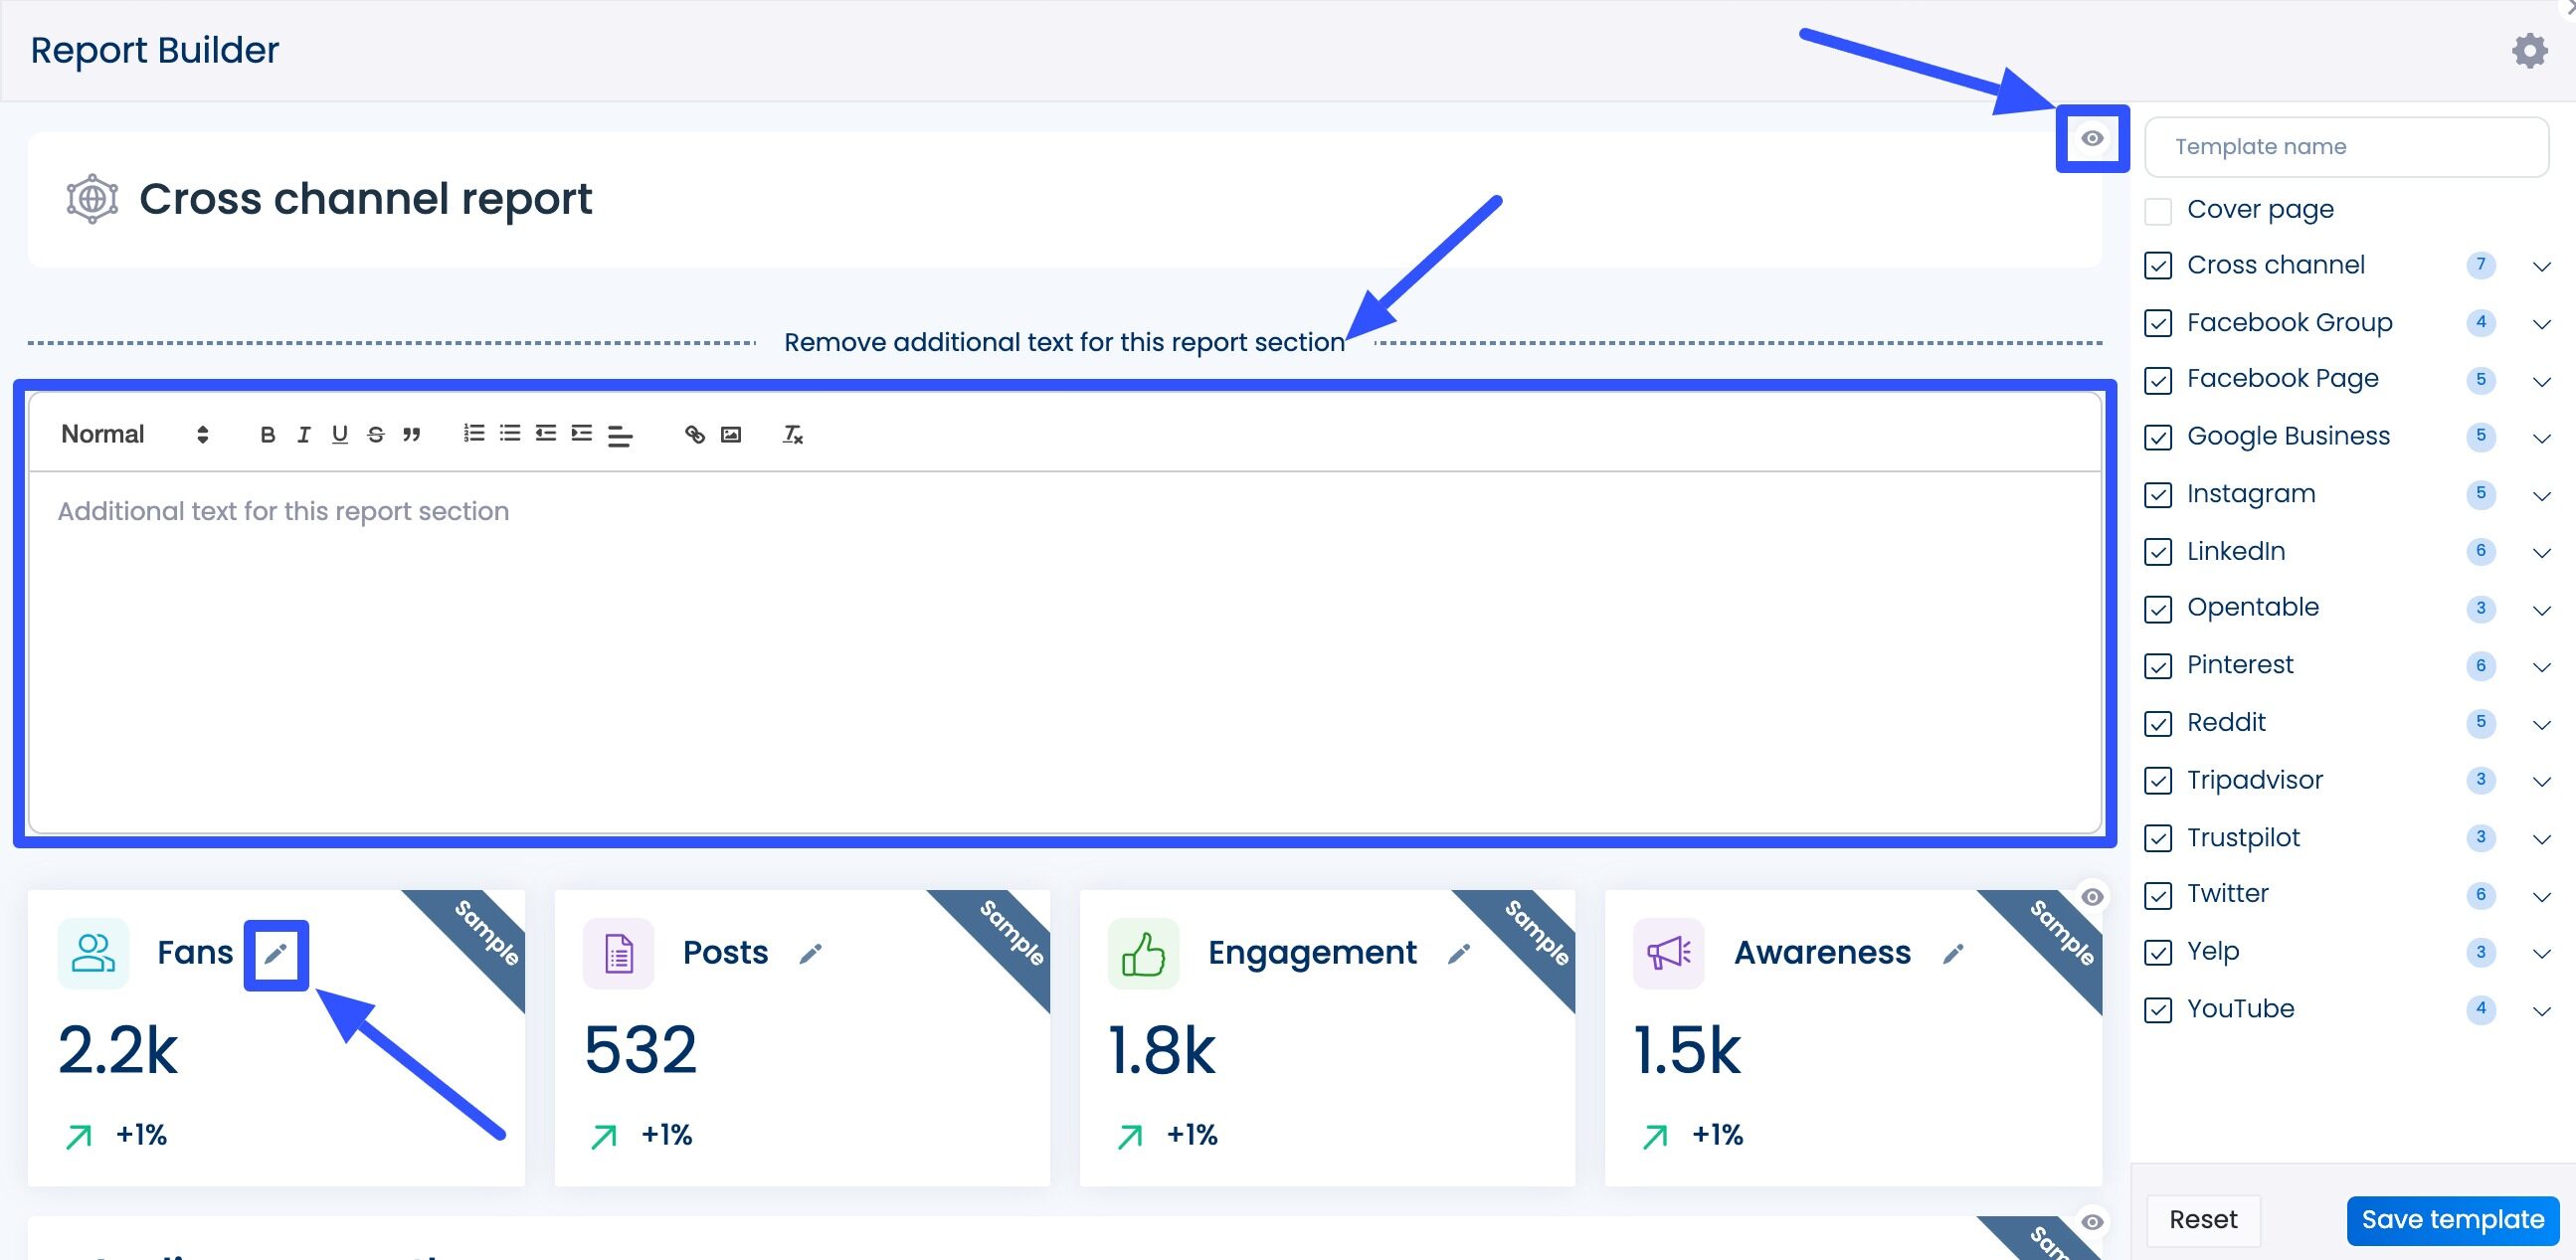Edit the Fans widget title with pencil icon
The image size is (2576, 1260).
[277, 953]
